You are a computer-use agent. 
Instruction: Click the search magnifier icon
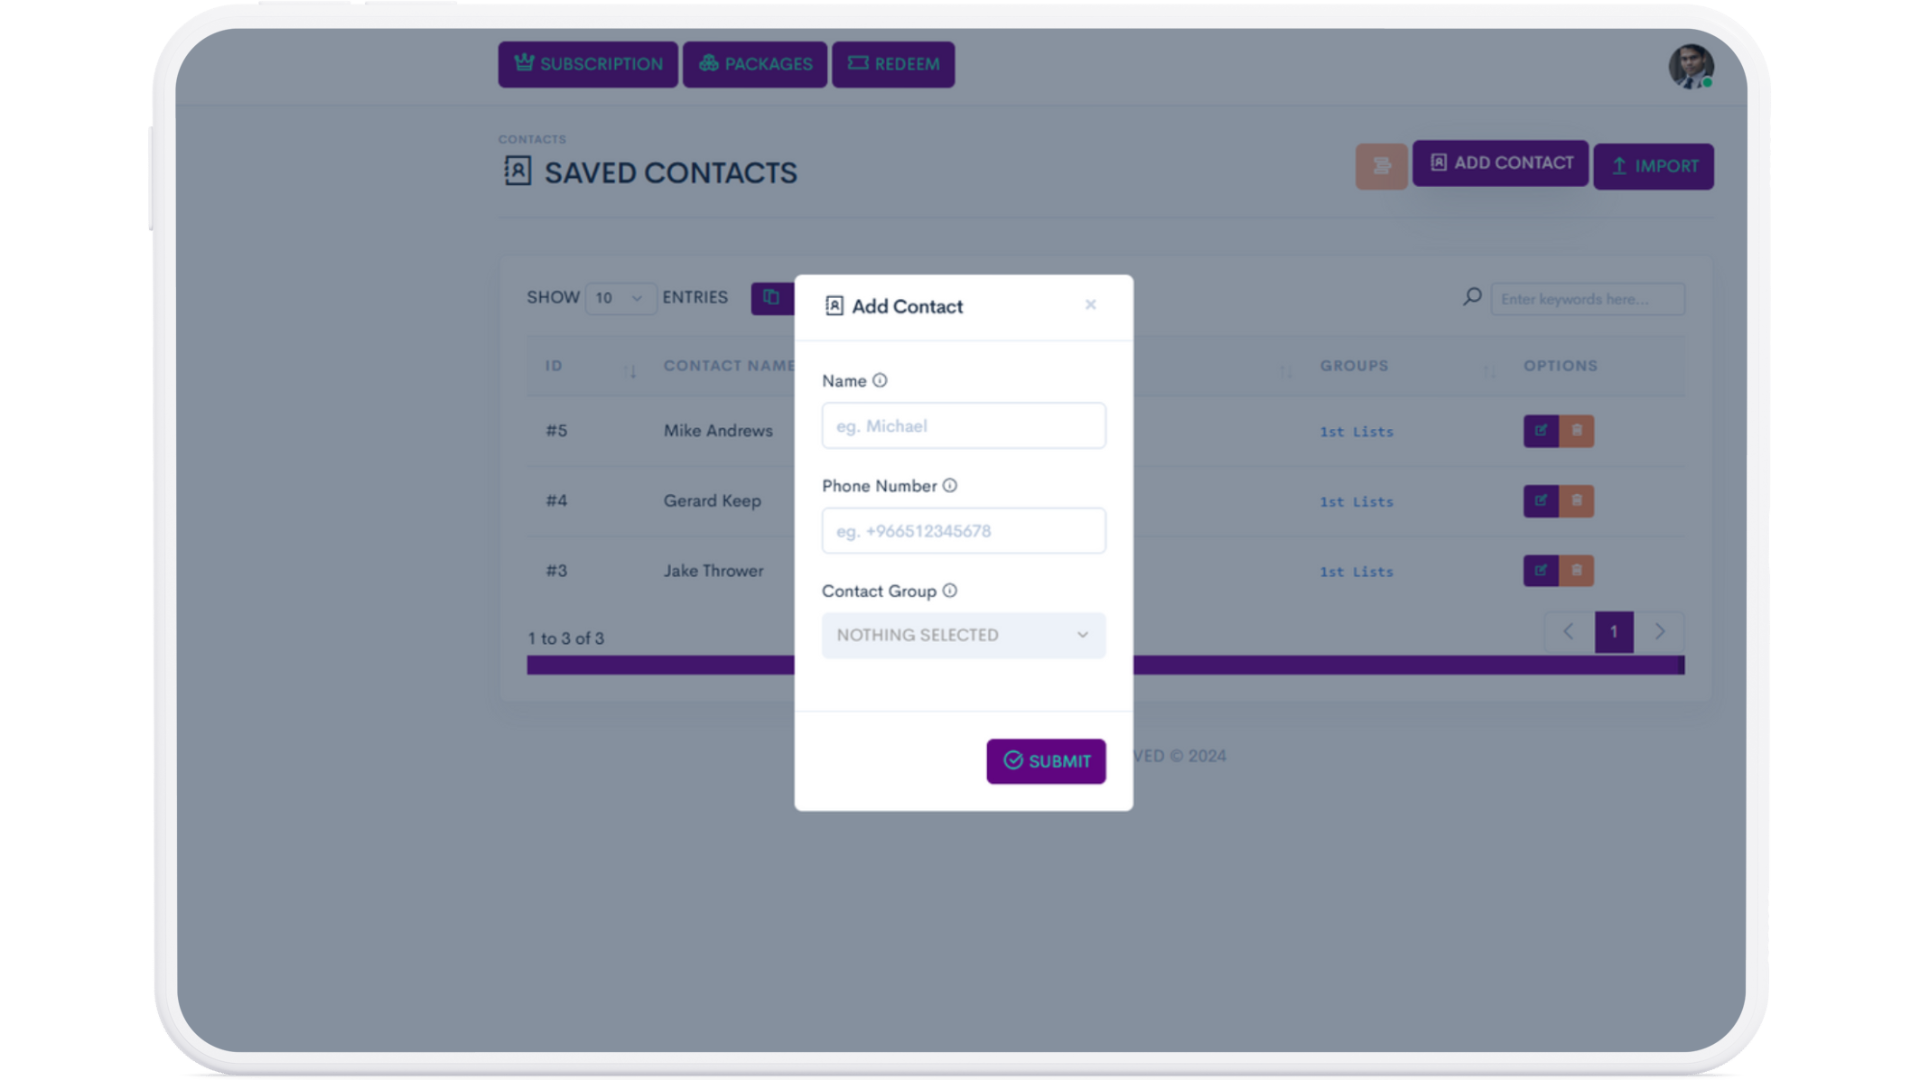coord(1472,297)
